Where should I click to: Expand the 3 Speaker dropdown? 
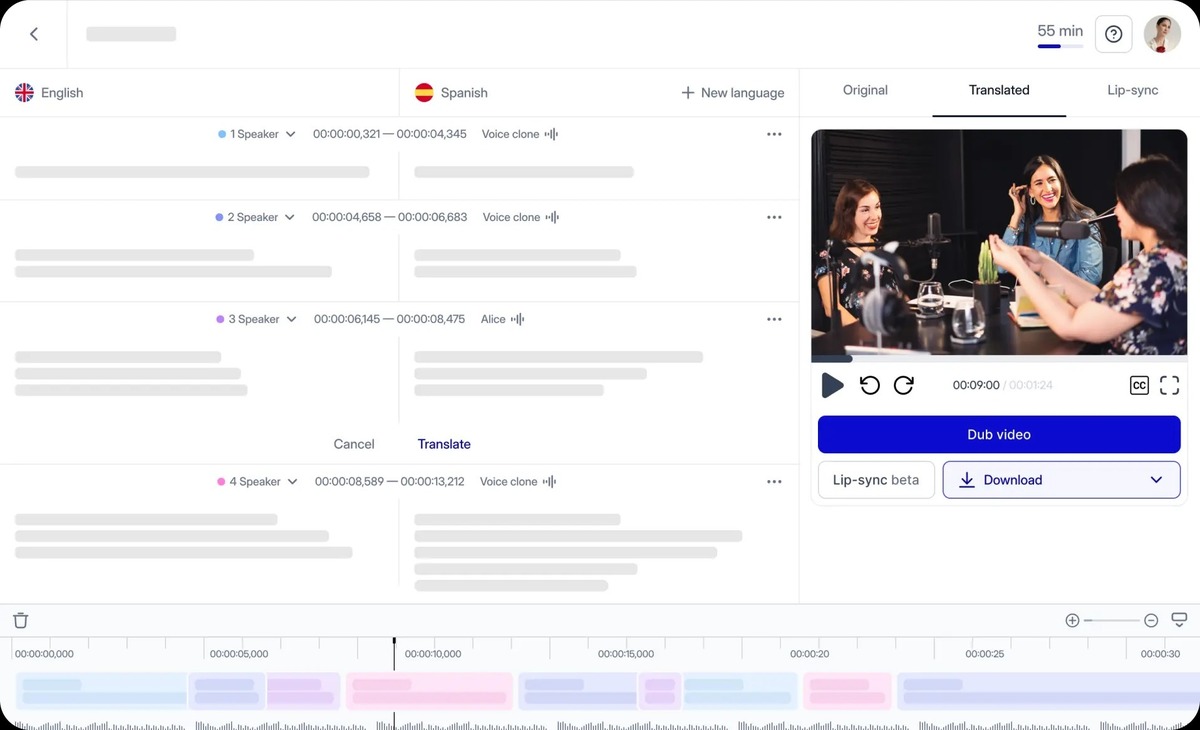point(291,319)
